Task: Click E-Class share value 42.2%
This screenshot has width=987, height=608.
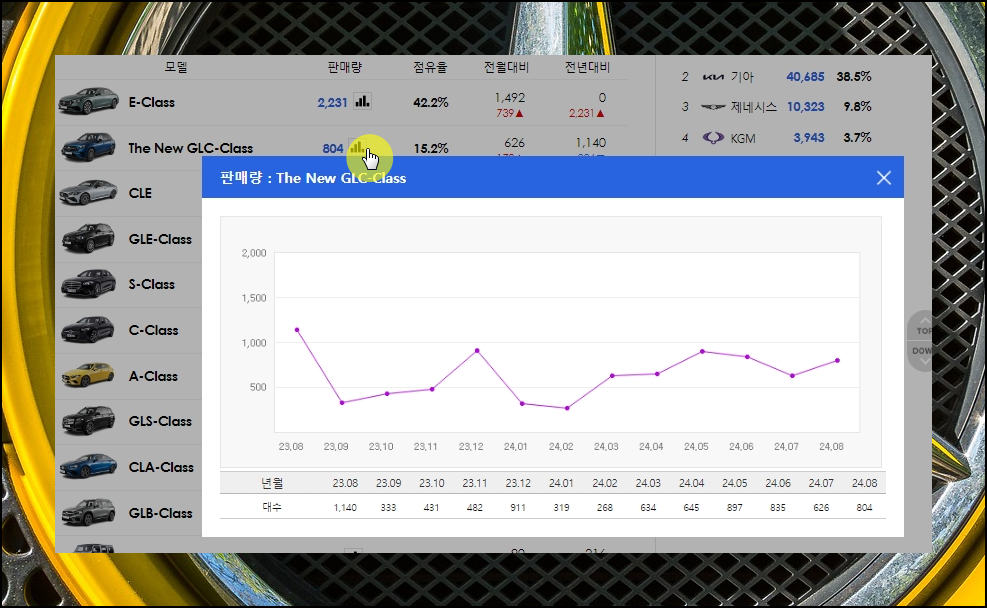Action: (431, 103)
